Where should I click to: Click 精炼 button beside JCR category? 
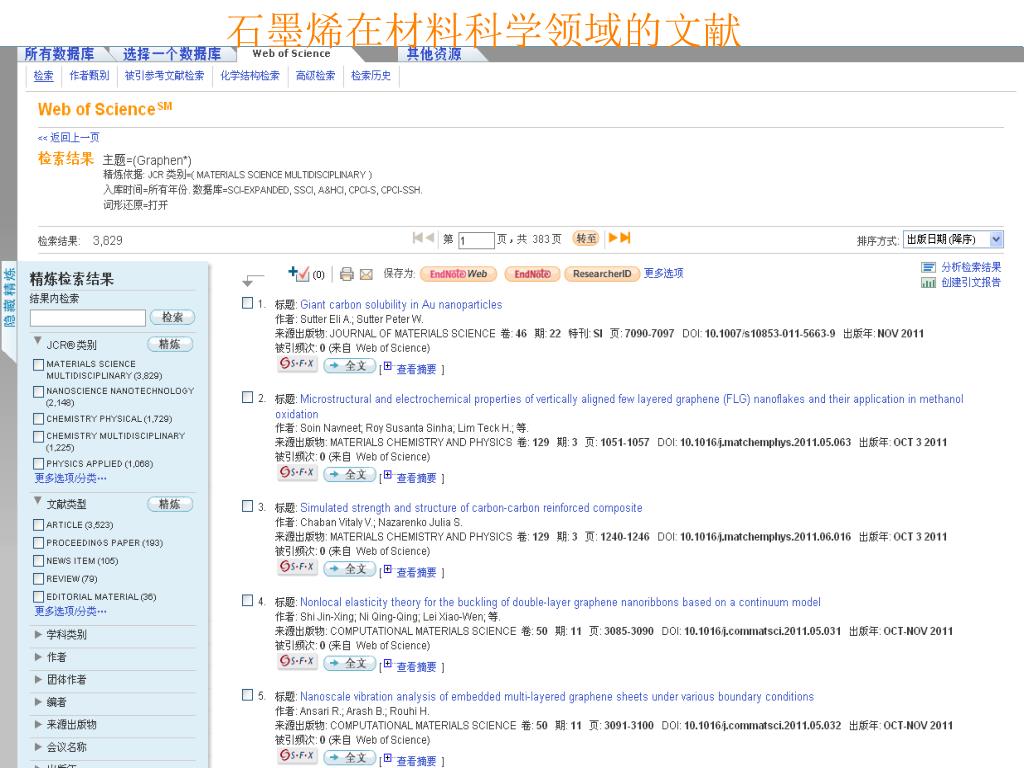[x=170, y=344]
